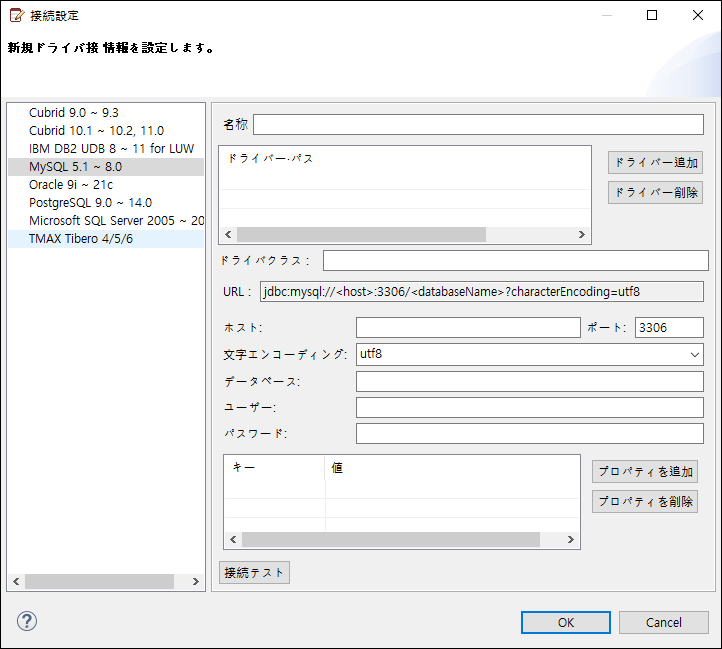The image size is (722, 649).
Task: Click the プロパティを追加 button
Action: (645, 472)
